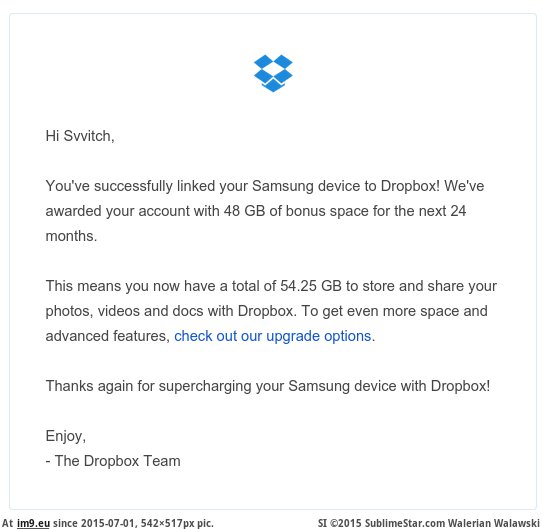The width and height of the screenshot is (542, 529).
Task: Click the word 'months.' ending the first paragraph
Action: coord(71,236)
